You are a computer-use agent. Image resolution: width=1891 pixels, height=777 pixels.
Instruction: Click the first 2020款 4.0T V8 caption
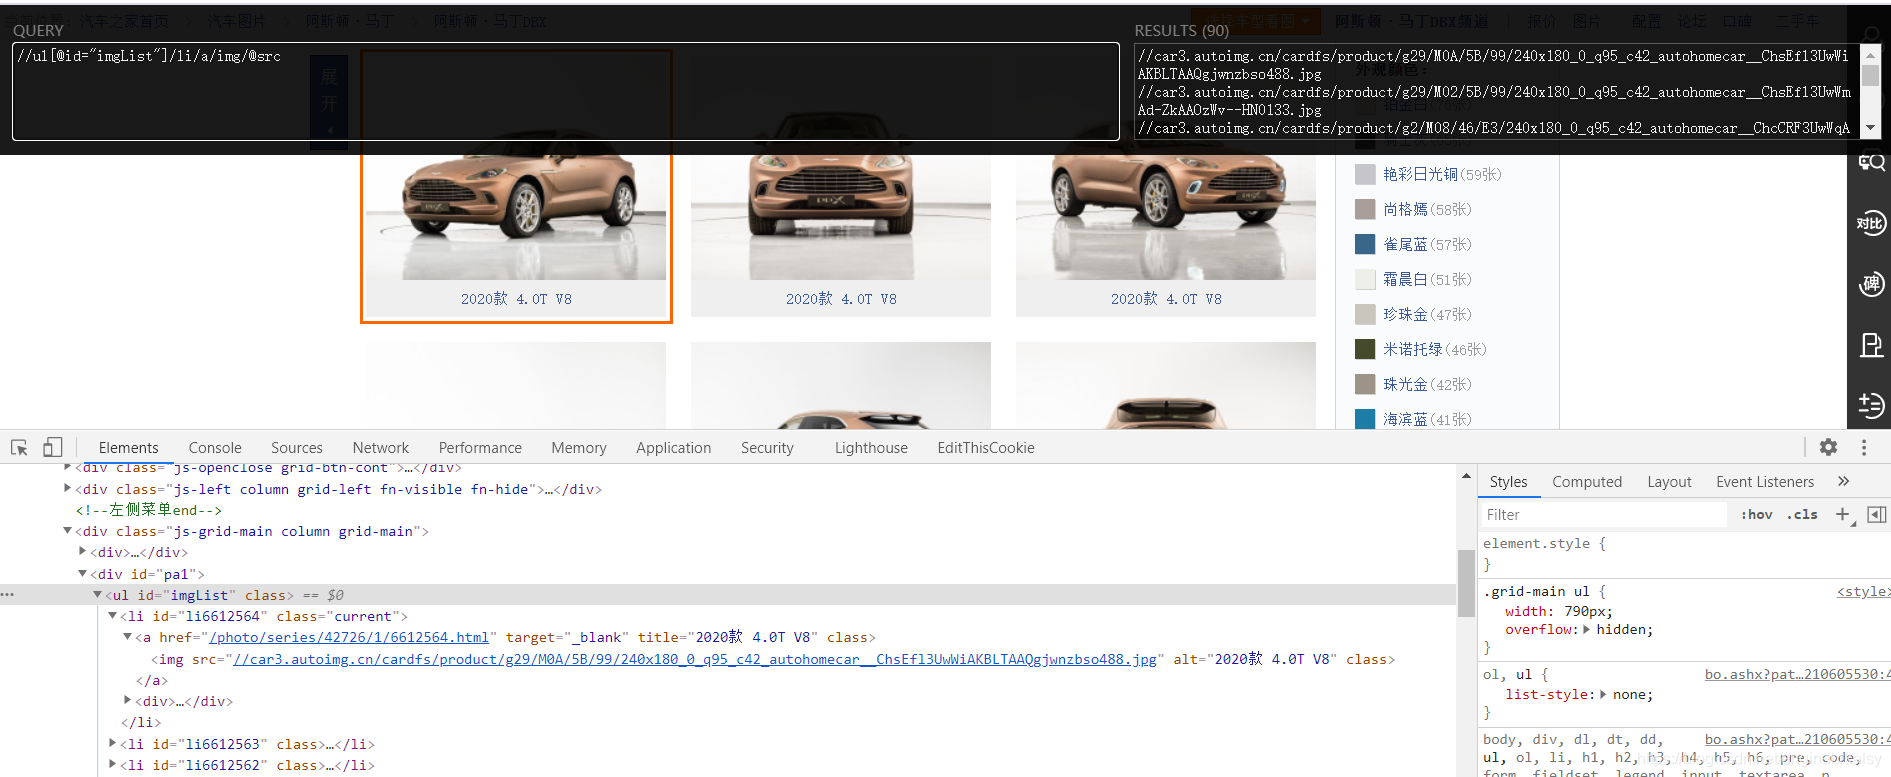point(516,299)
